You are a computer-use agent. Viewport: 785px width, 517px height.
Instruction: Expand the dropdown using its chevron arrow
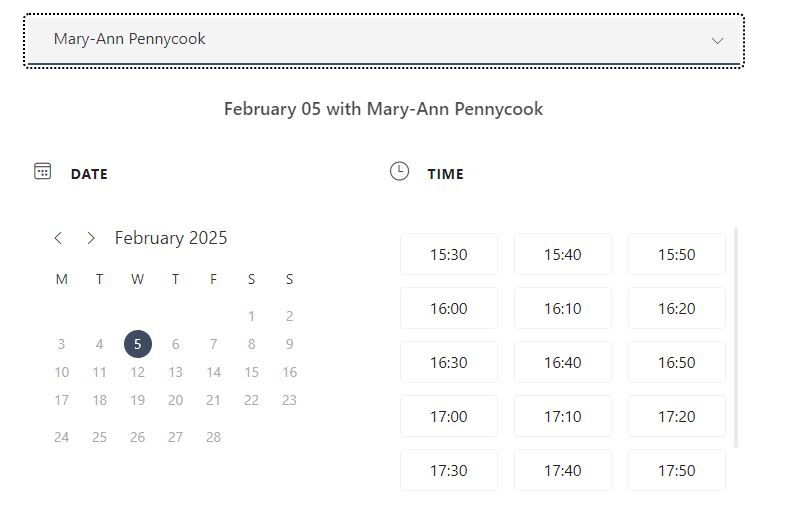717,41
